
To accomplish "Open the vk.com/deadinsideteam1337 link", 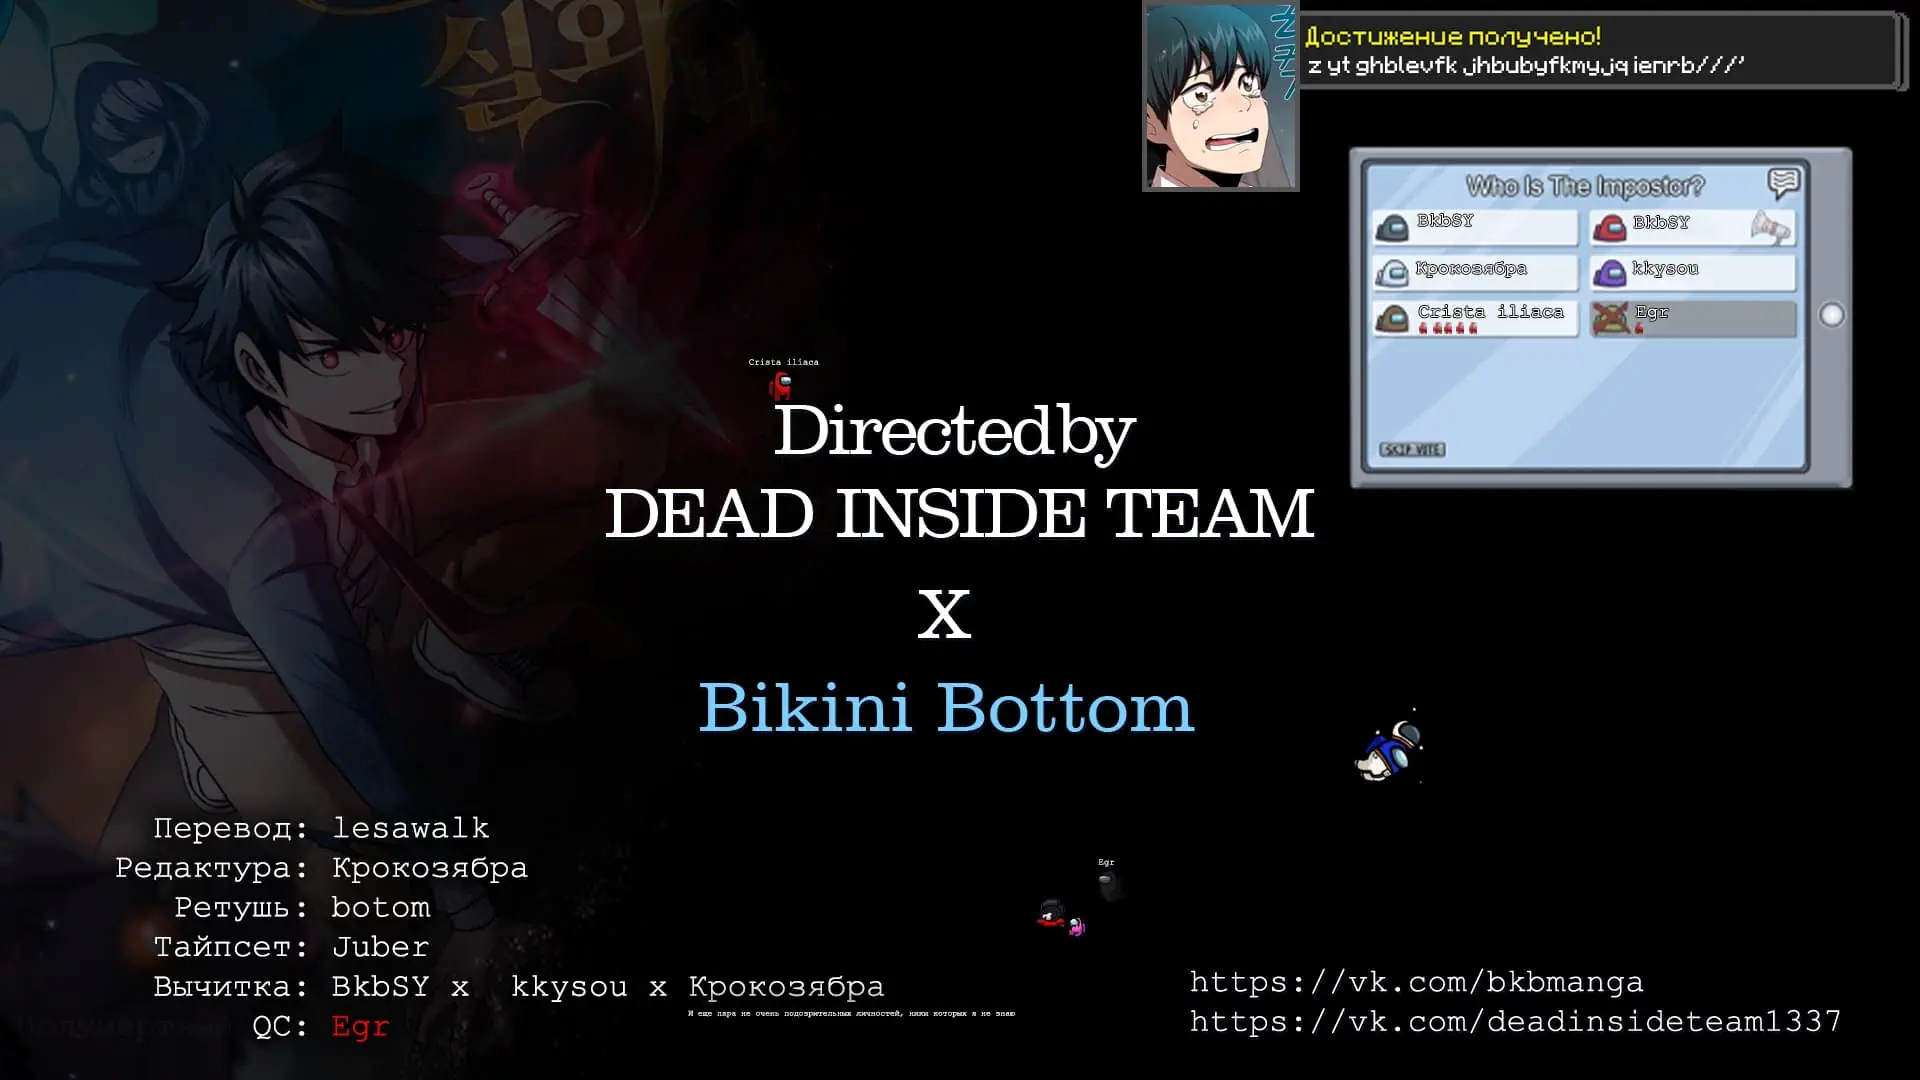I will click(x=1514, y=1022).
